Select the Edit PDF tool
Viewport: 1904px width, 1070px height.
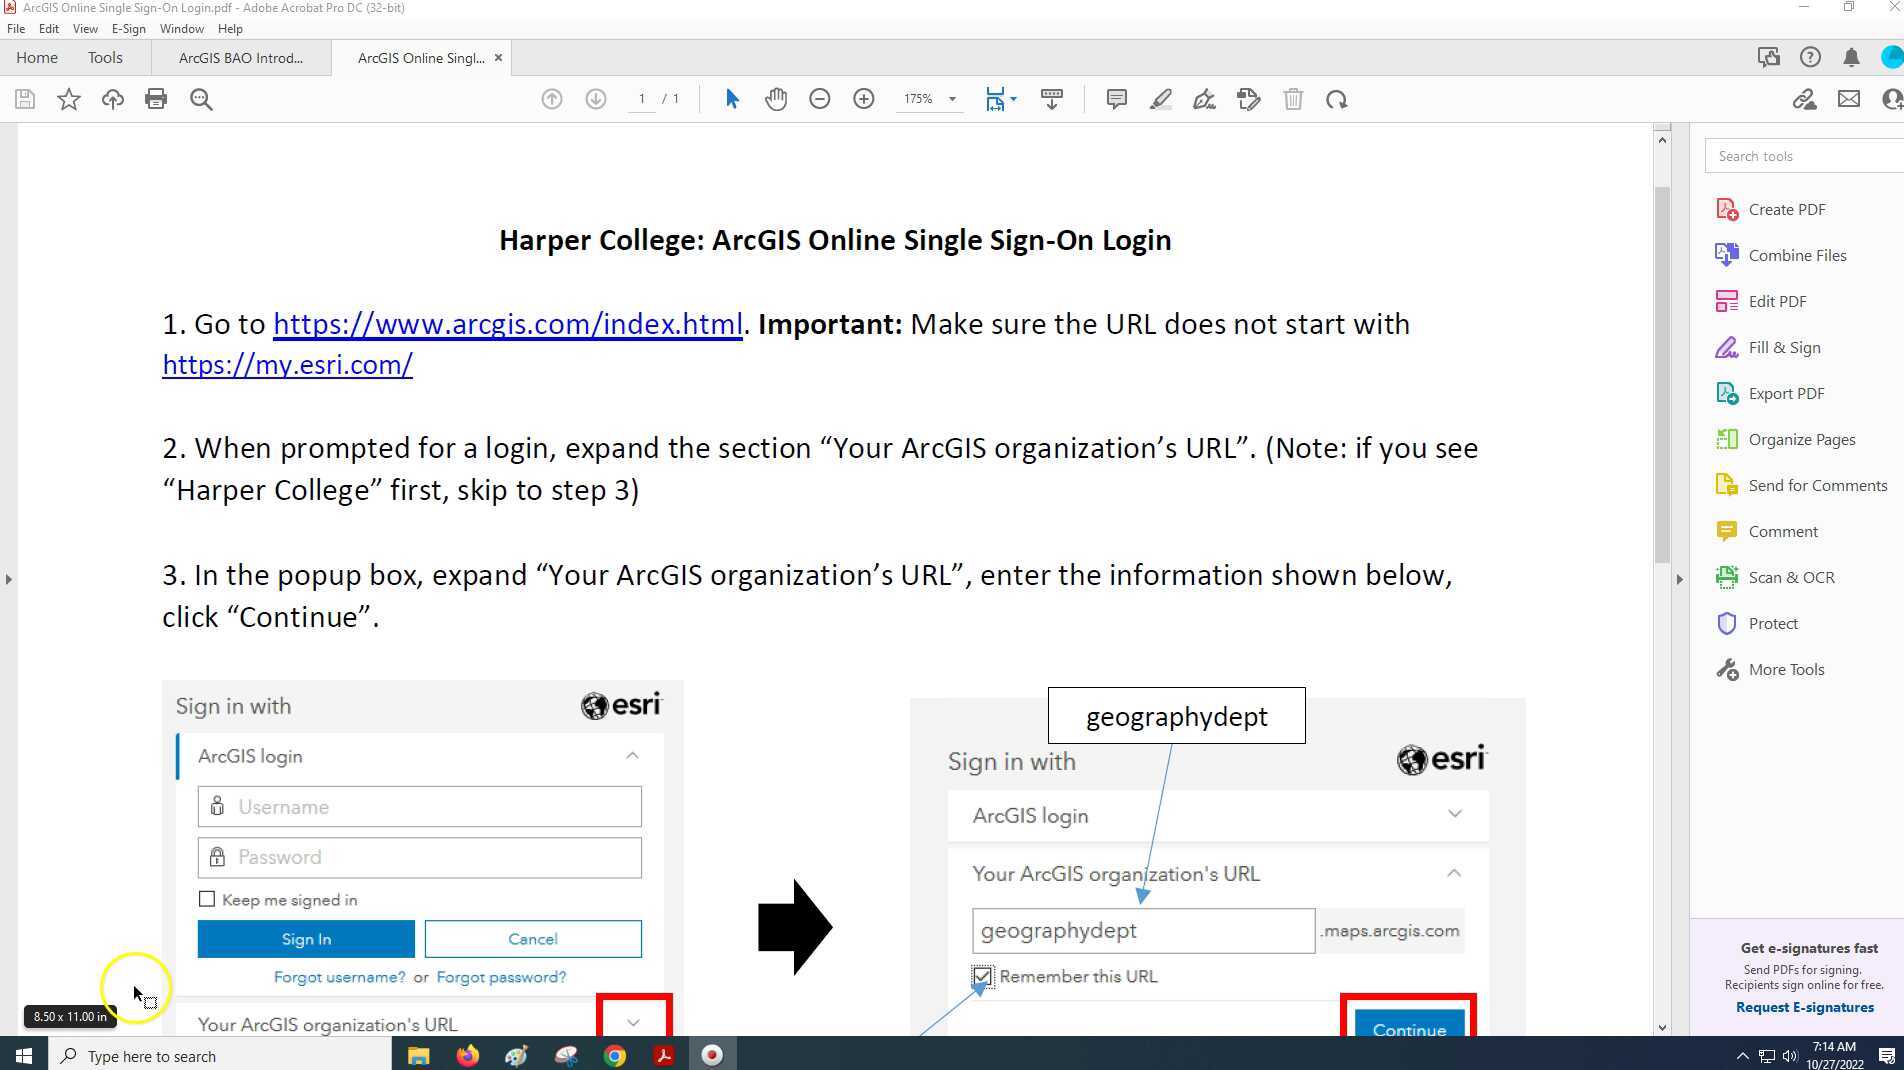pos(1777,301)
